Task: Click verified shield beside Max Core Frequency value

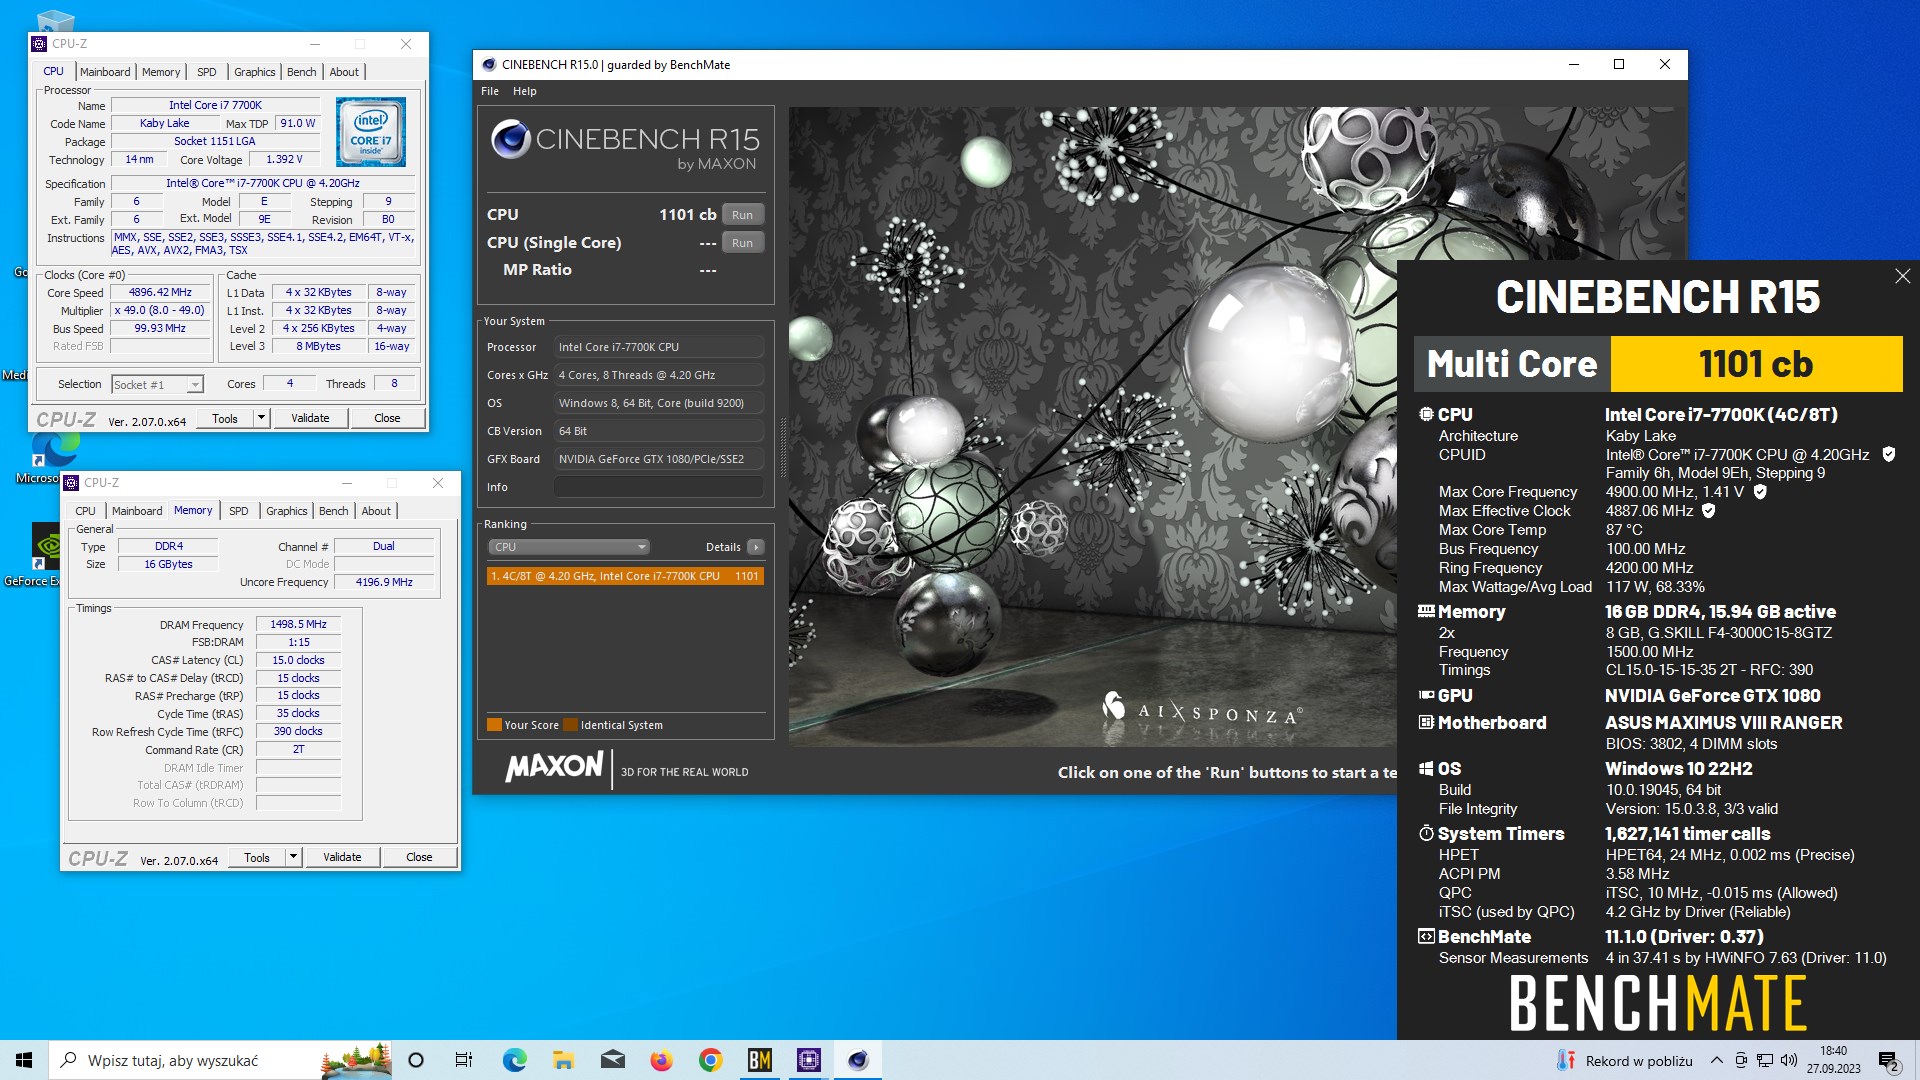Action: pos(1760,491)
